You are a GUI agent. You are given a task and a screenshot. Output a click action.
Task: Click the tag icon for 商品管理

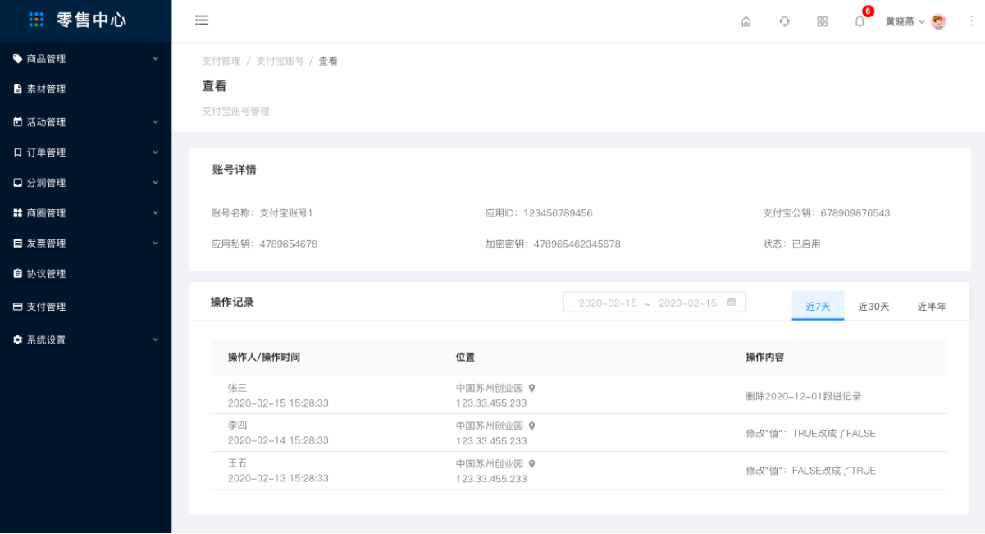tap(18, 58)
